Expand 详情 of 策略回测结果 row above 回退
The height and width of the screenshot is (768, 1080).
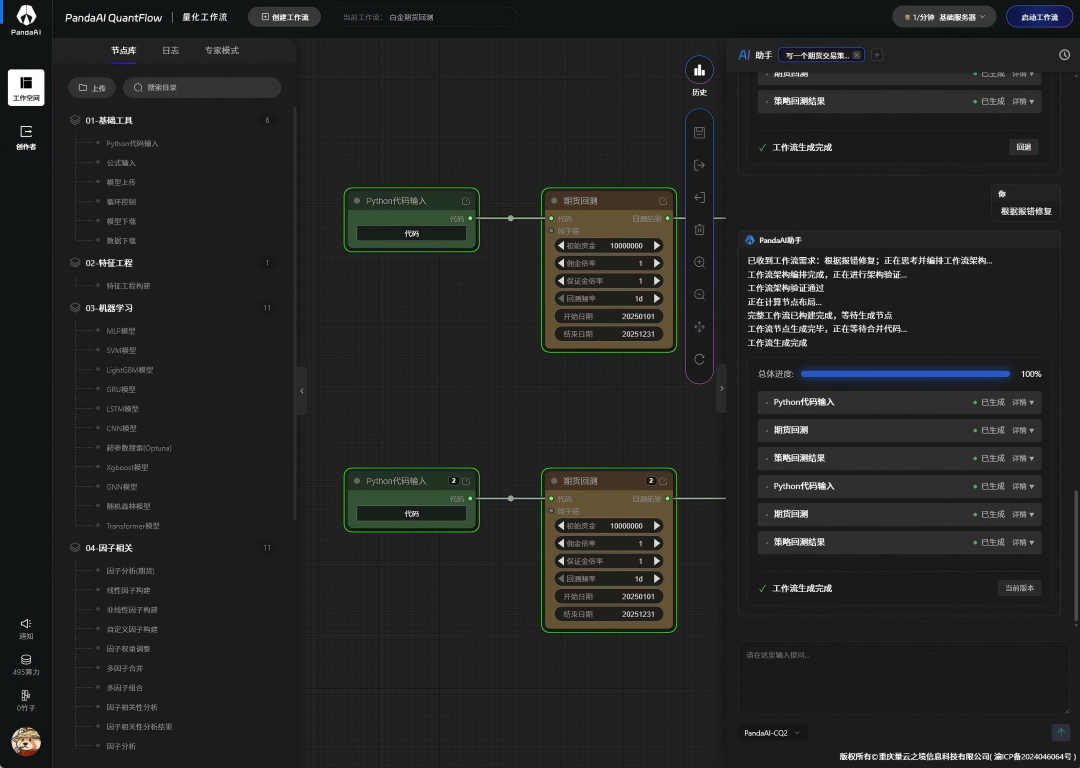click(x=1023, y=101)
